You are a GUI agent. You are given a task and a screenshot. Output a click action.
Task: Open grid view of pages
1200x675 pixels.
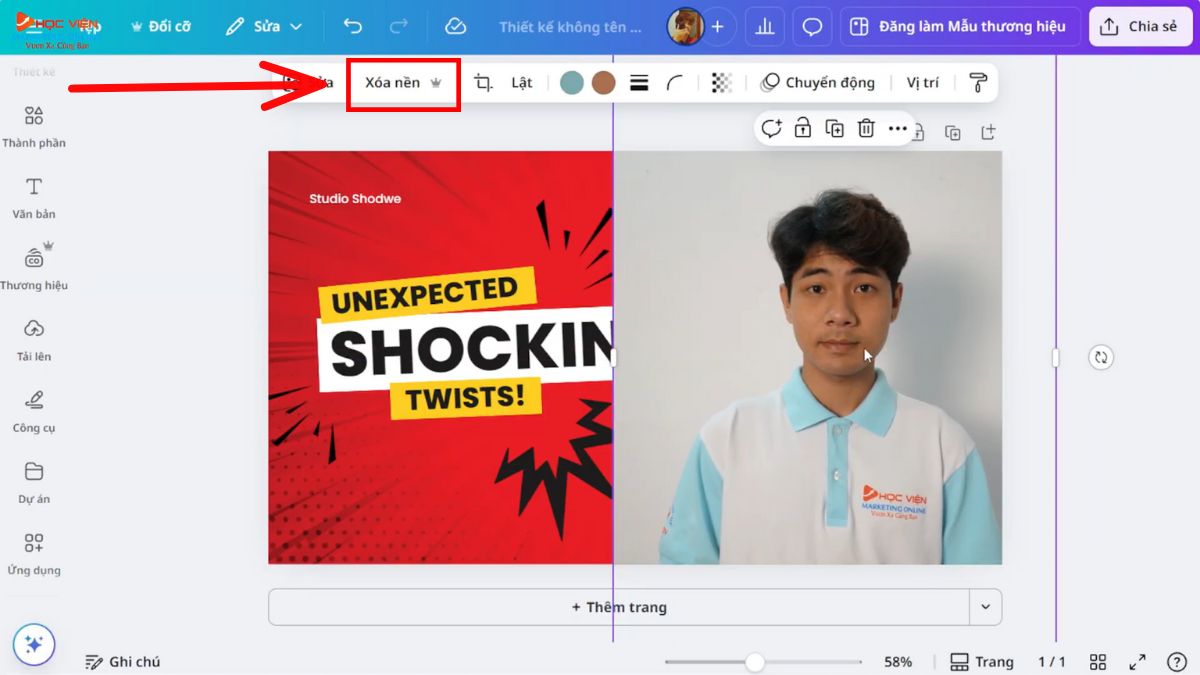pyautogui.click(x=1098, y=662)
